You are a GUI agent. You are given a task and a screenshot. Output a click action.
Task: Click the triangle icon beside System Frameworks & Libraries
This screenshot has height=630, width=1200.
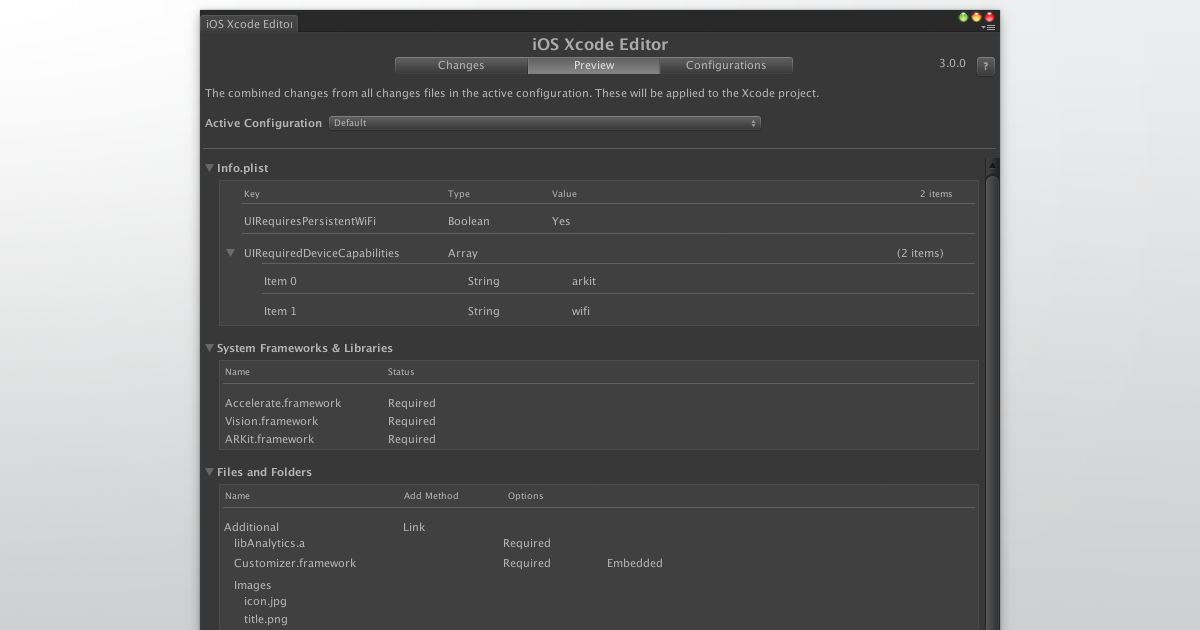click(x=209, y=347)
